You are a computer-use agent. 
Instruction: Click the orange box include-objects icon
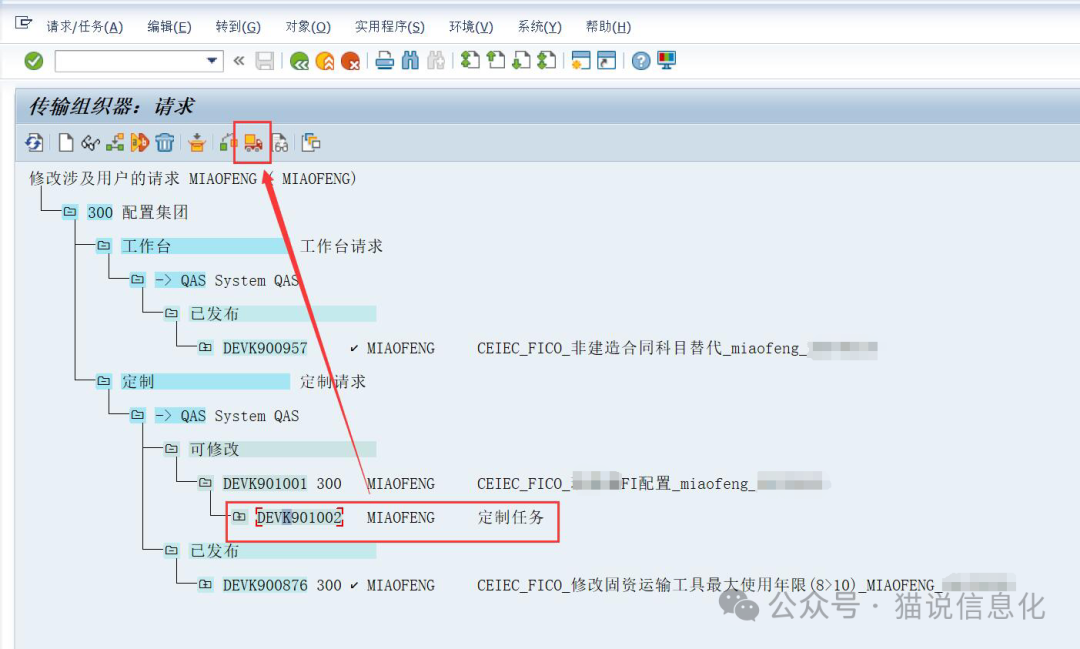point(197,143)
